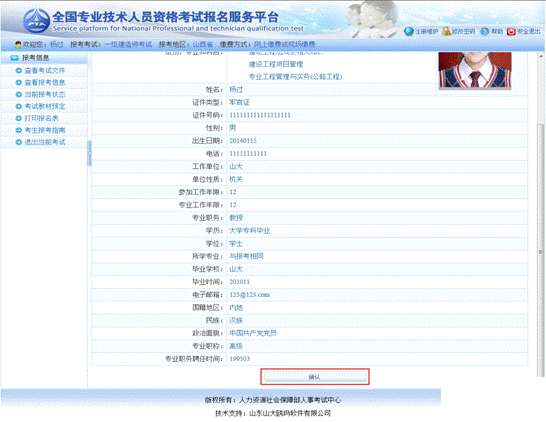Click the welcome user avatar icon
Viewport: 546px width, 422px height.
pyautogui.click(x=18, y=45)
